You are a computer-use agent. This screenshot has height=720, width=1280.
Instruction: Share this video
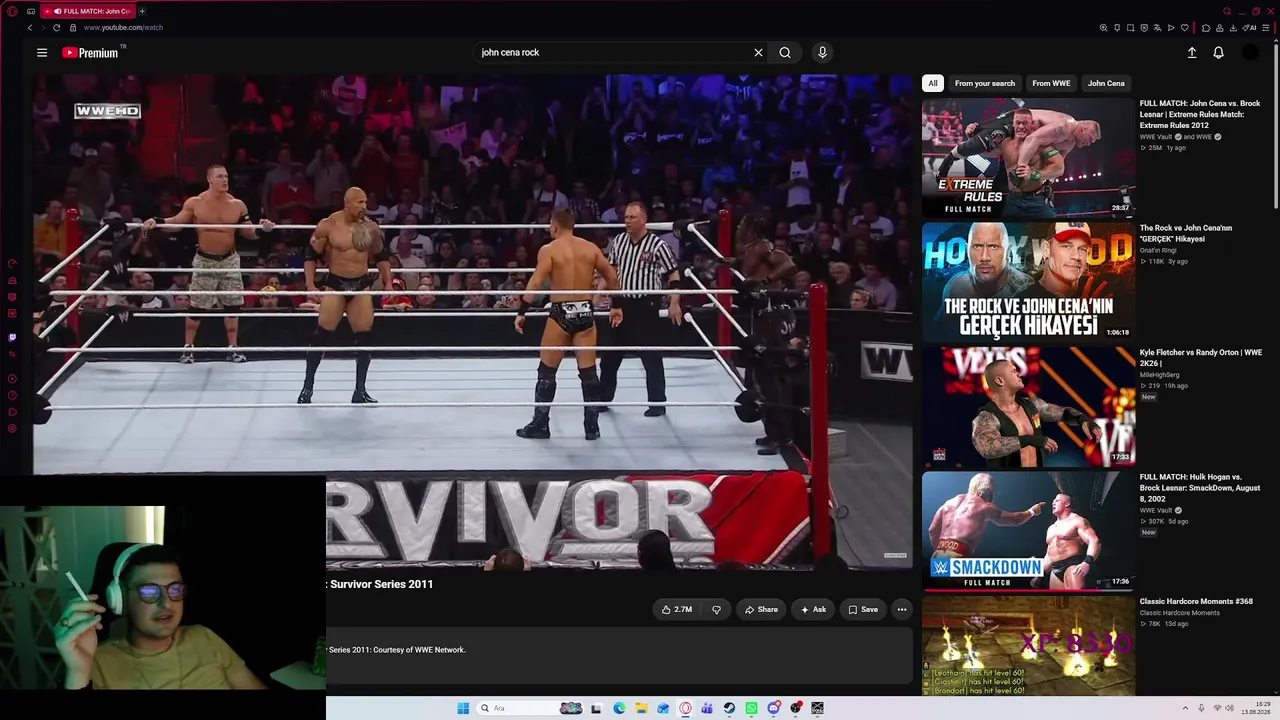coord(761,610)
